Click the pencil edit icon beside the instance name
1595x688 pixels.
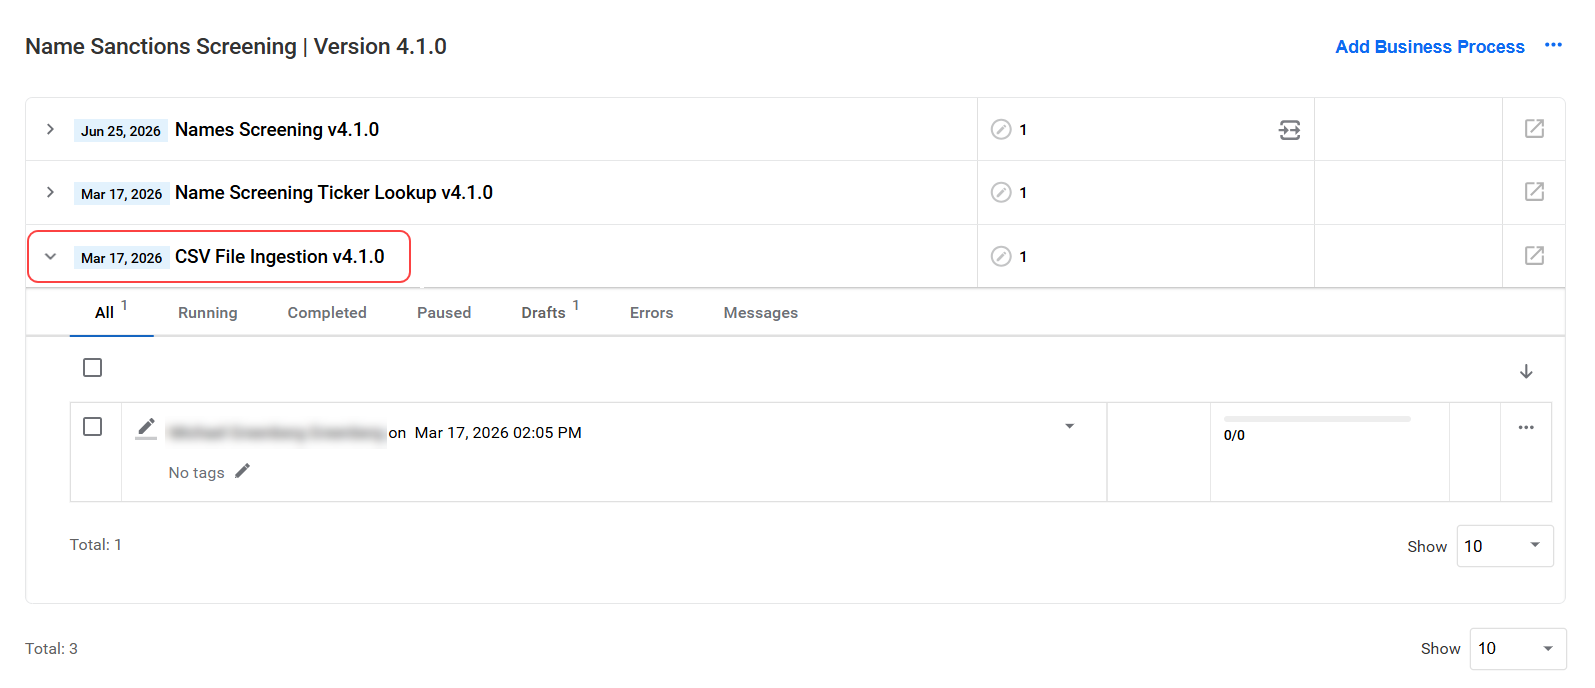click(146, 428)
